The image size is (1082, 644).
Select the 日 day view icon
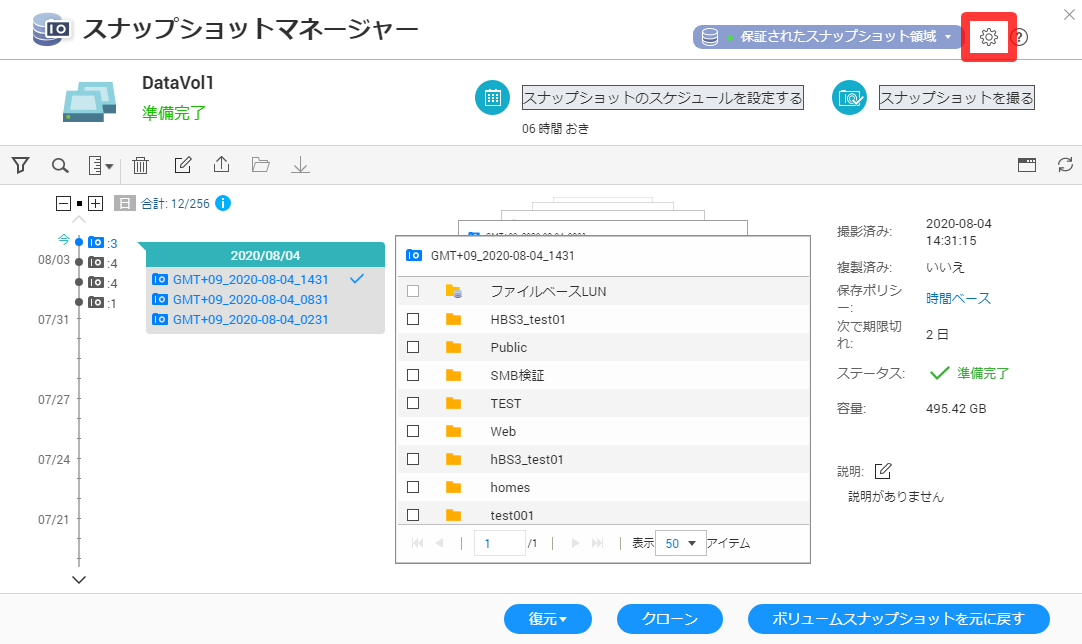coord(124,203)
